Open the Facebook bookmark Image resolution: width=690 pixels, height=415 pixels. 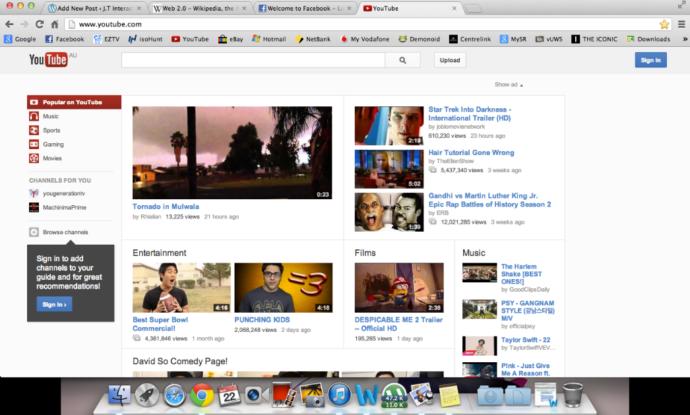coord(64,39)
